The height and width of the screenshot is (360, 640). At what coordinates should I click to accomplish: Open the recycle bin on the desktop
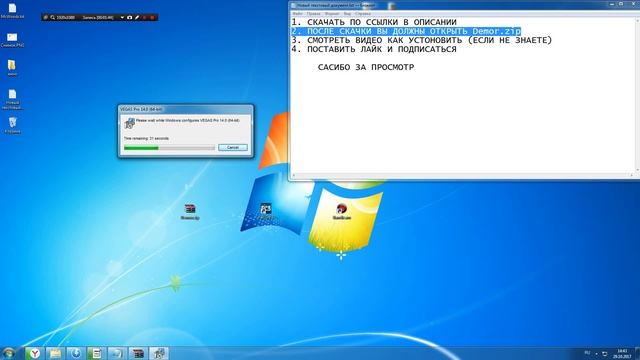tap(13, 125)
